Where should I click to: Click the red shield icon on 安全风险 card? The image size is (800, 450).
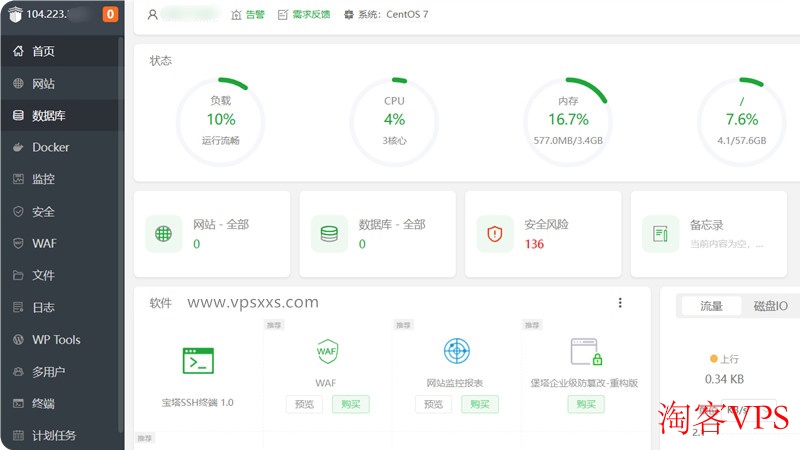(495, 234)
